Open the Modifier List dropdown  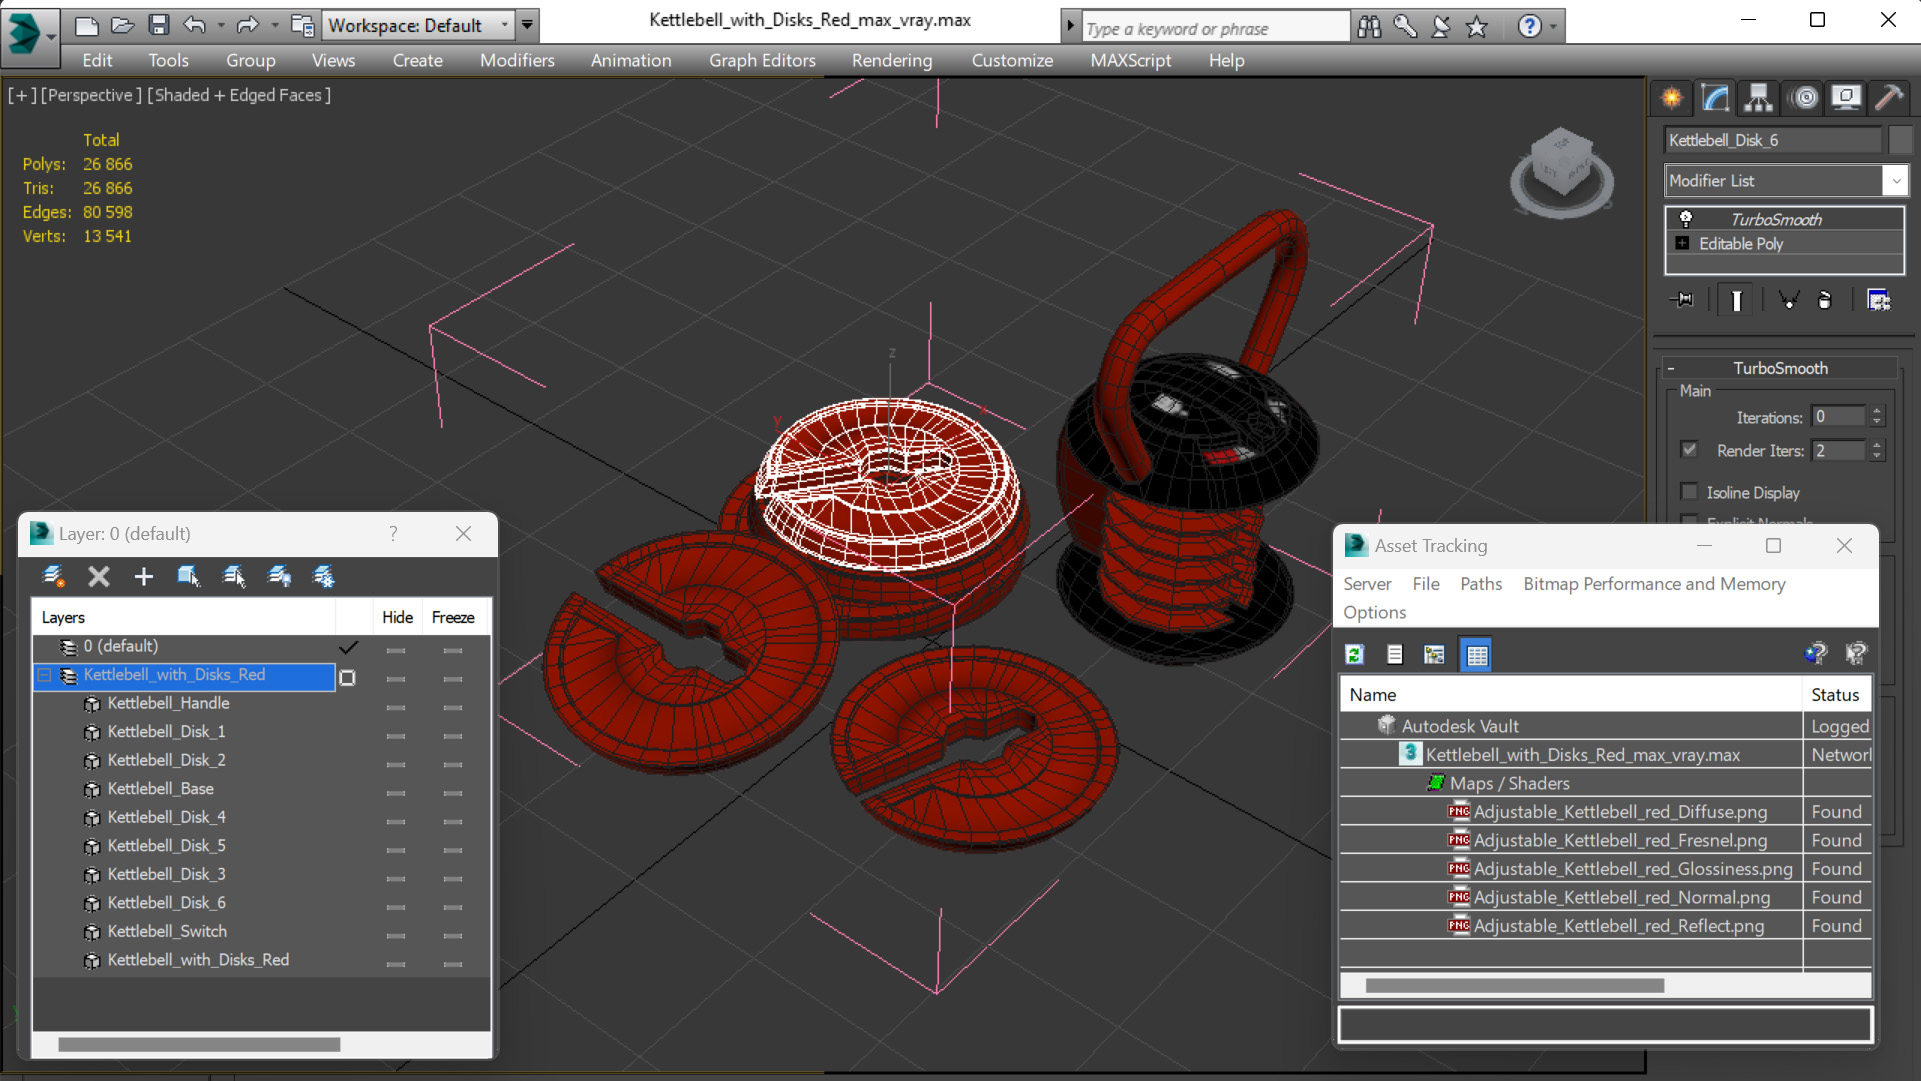pos(1895,181)
